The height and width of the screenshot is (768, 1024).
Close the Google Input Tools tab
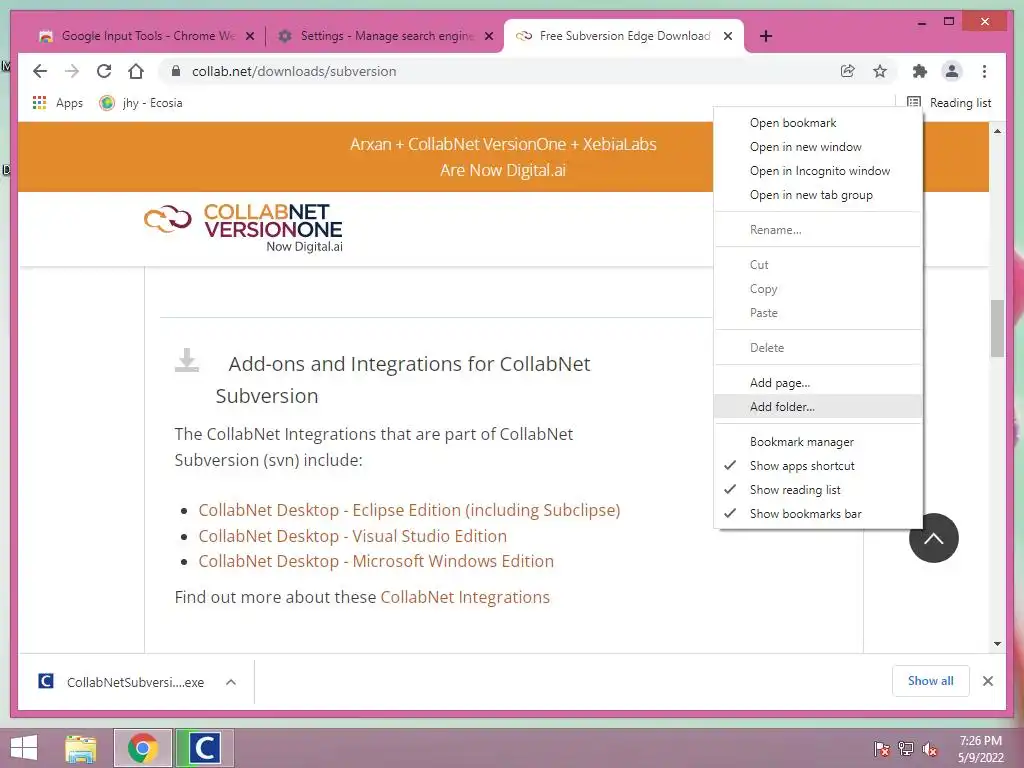pos(249,36)
